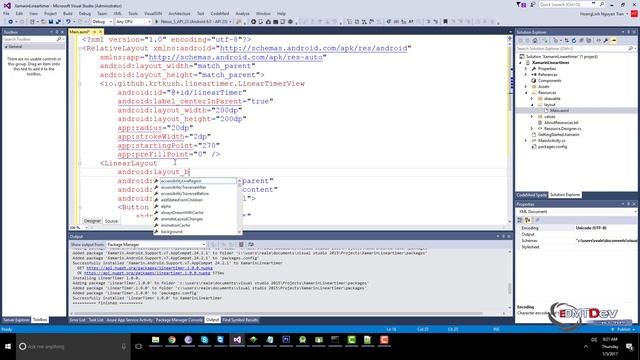Screen dimensions: 640x360
Task: Click the feedback icon near Quick Launch
Action: pyautogui.click(x=533, y=4)
